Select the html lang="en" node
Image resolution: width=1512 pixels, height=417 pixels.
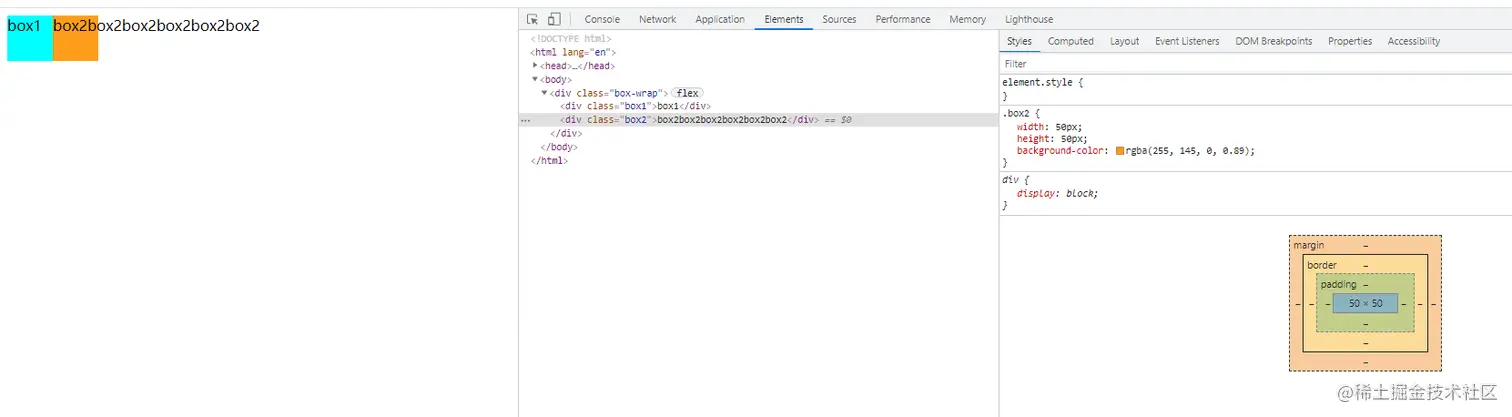pos(573,52)
